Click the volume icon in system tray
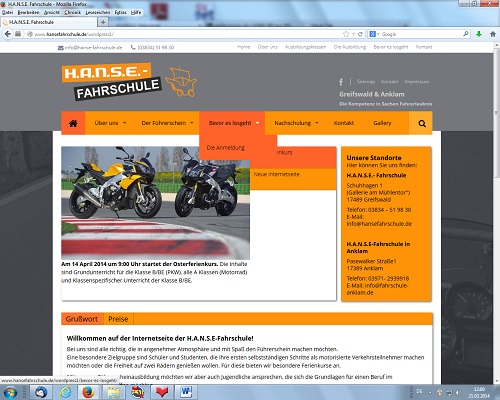500x400 pixels. (x=459, y=392)
